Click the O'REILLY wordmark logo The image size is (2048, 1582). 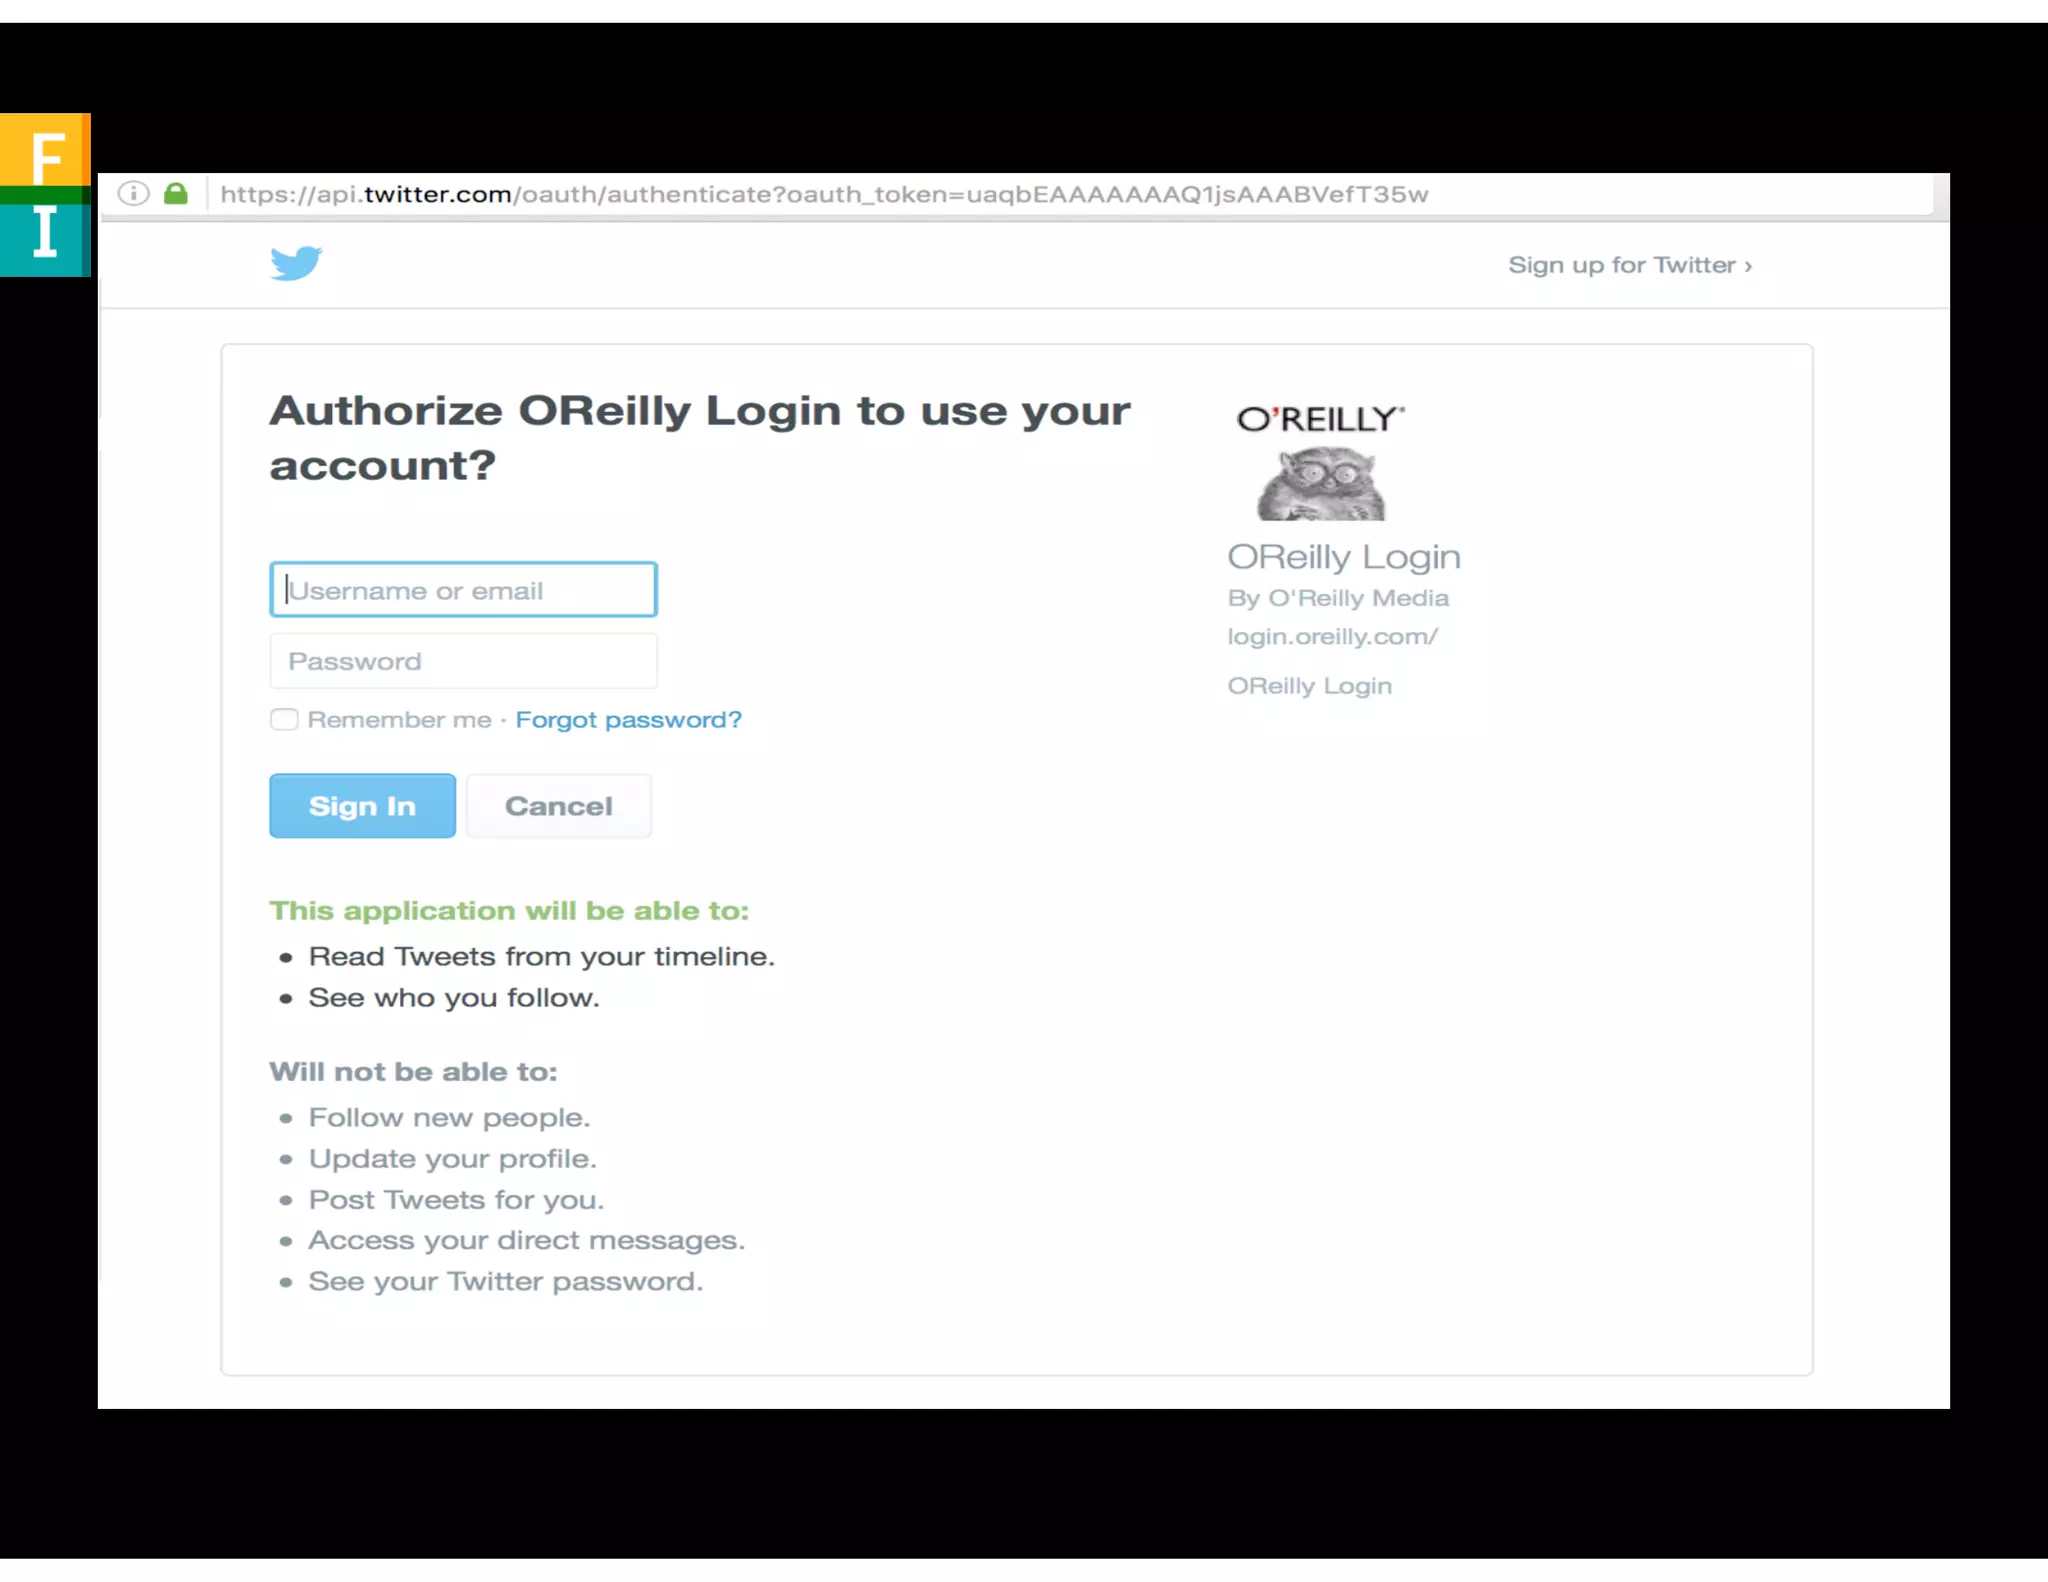tap(1321, 419)
